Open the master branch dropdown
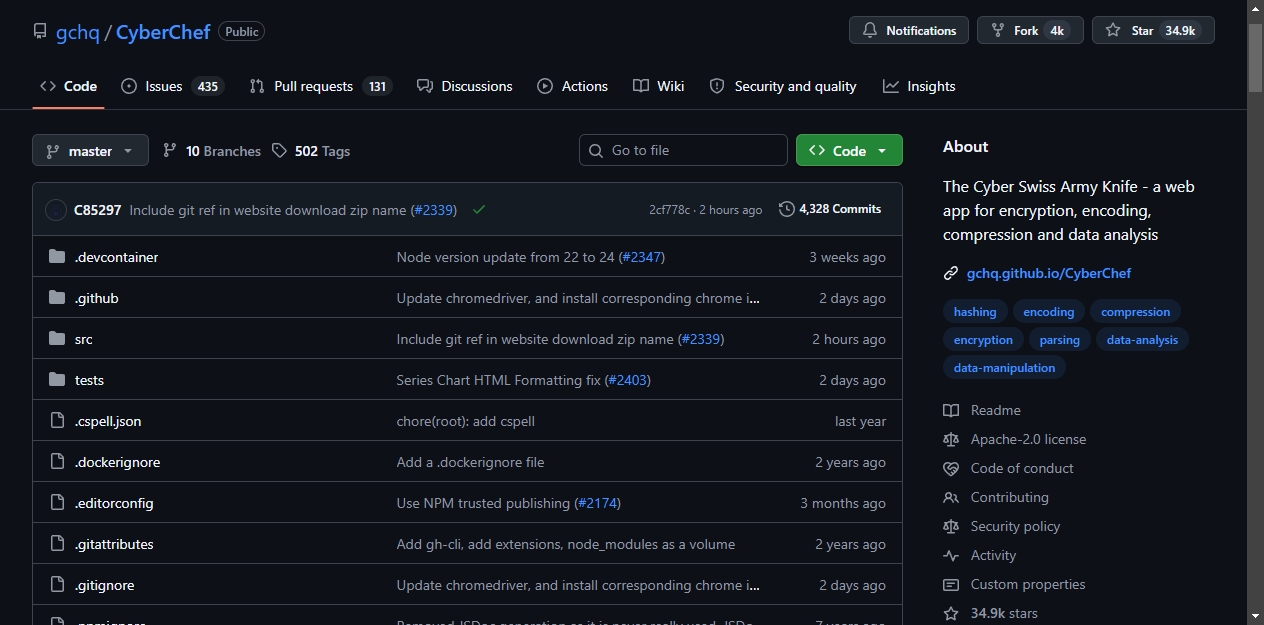The width and height of the screenshot is (1264, 625). (x=90, y=151)
